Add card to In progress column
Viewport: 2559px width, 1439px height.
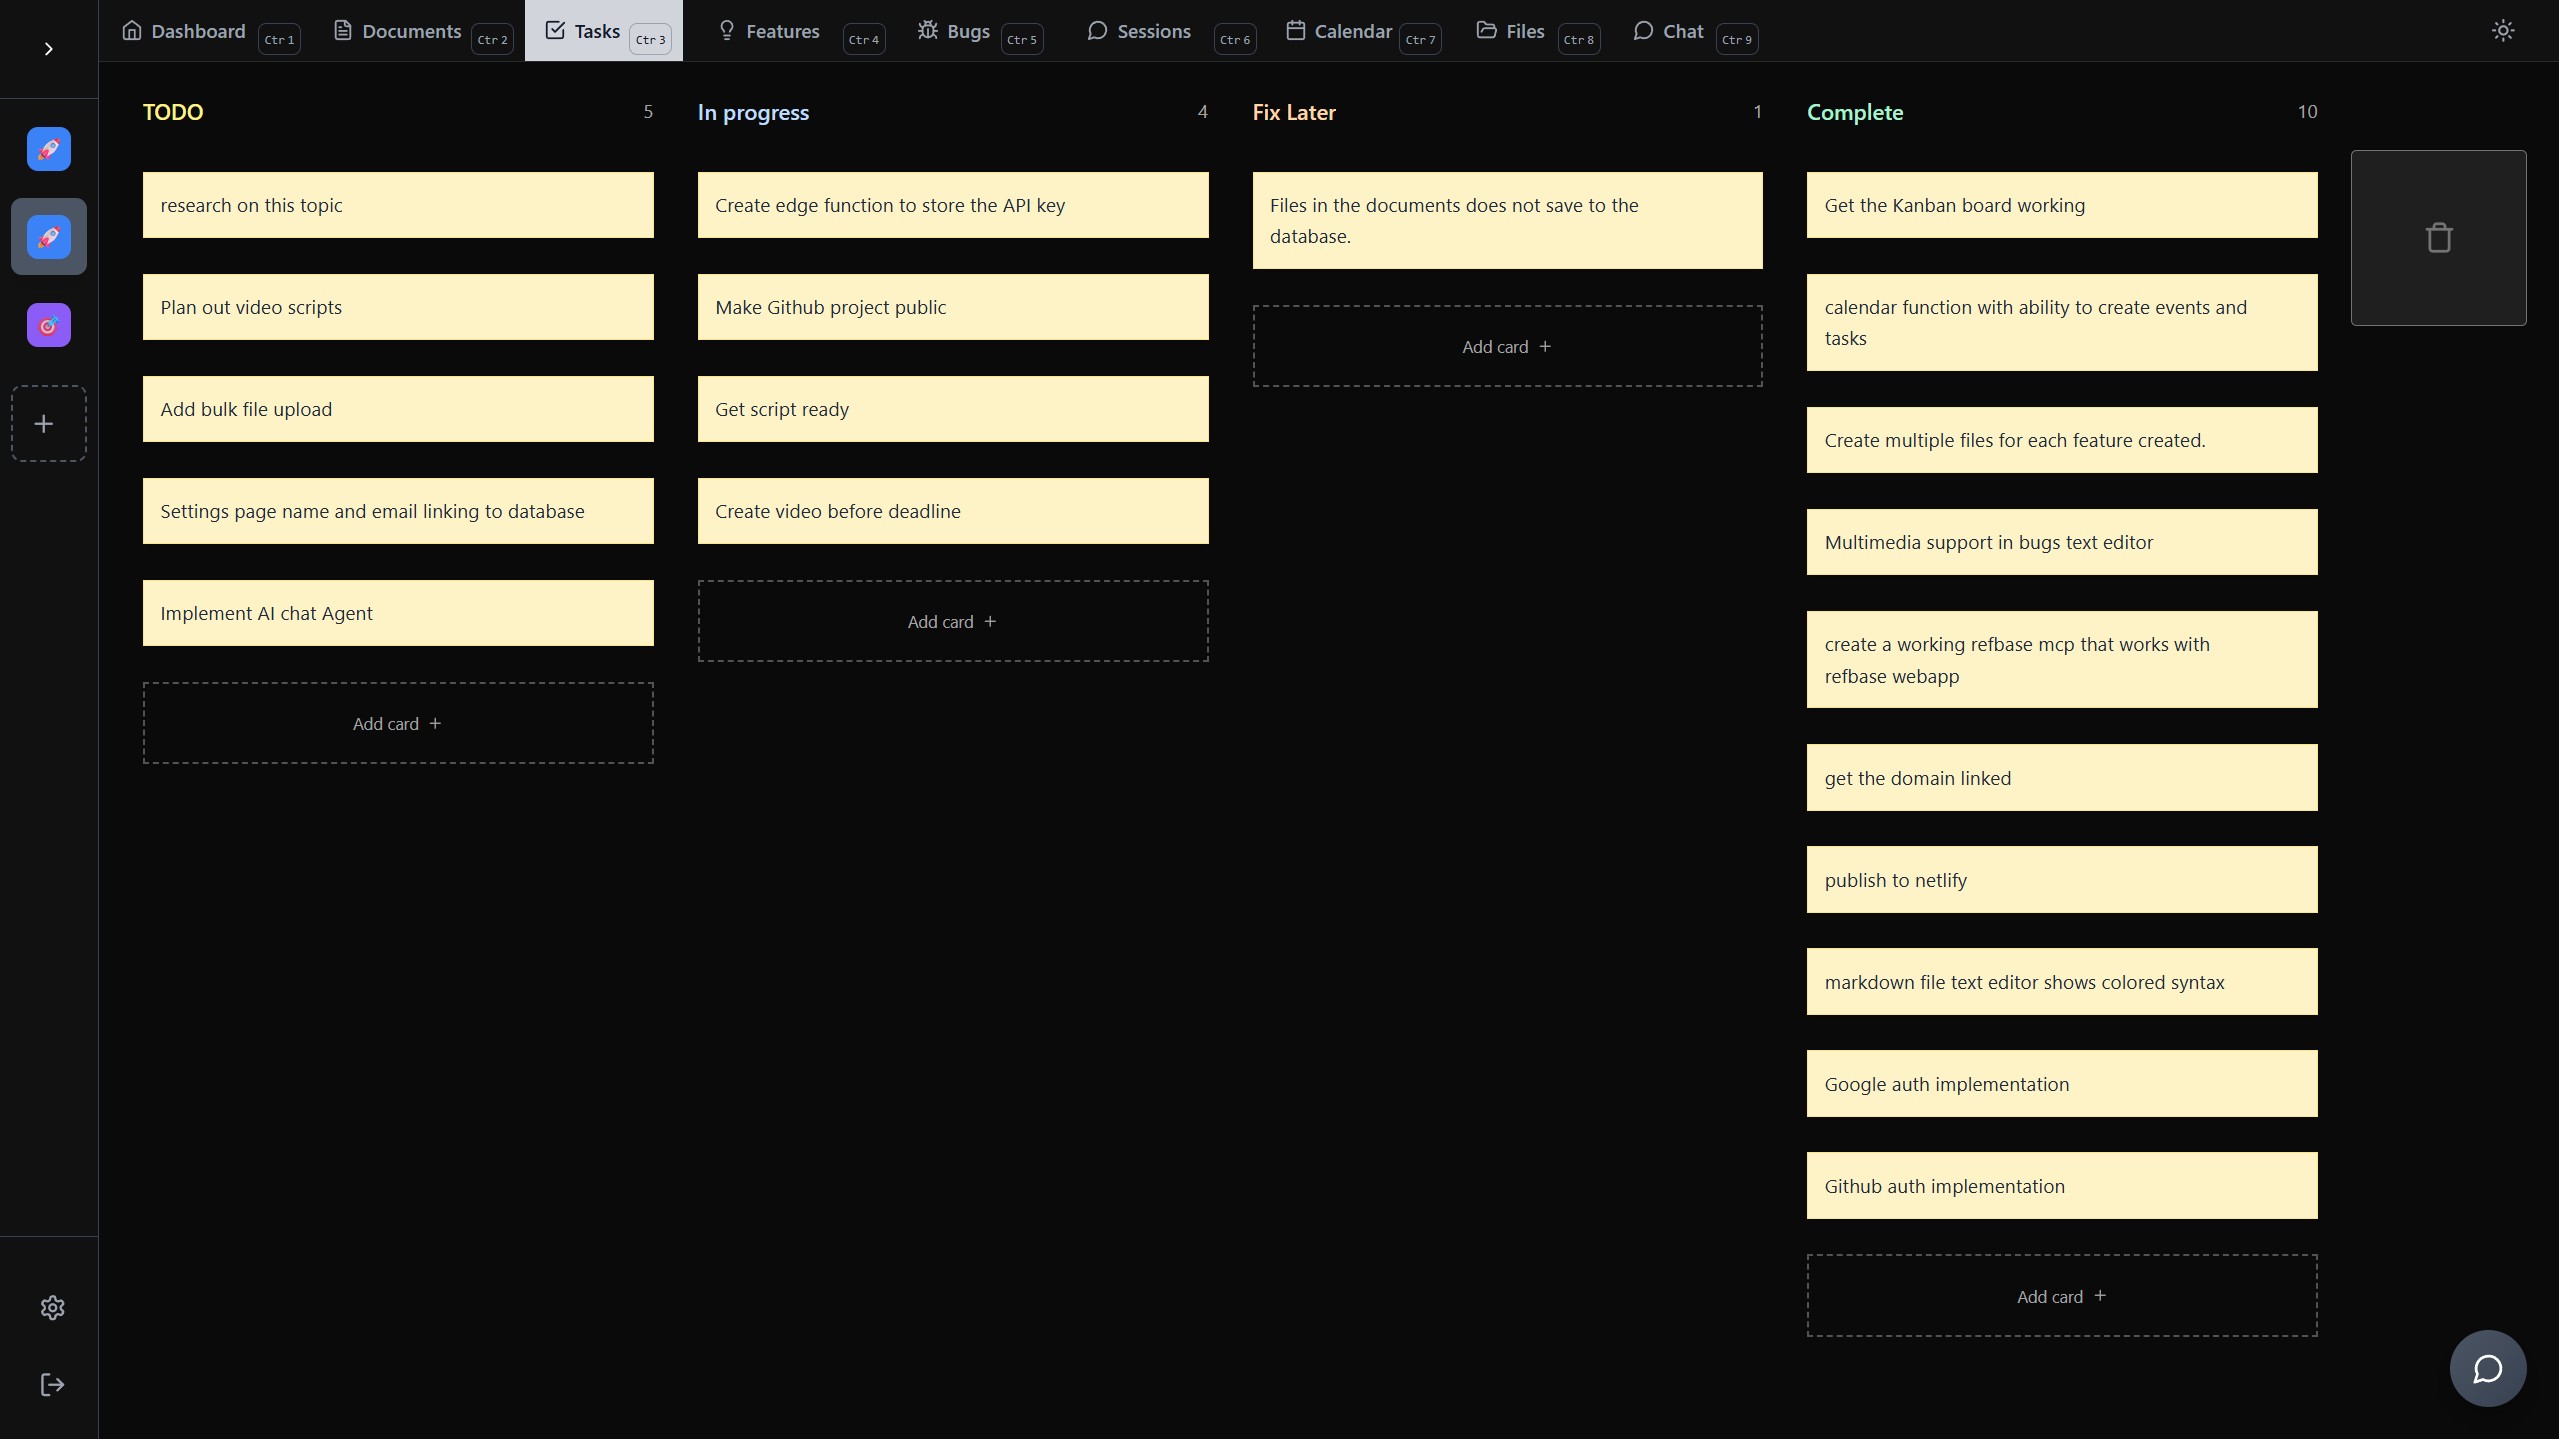[952, 622]
